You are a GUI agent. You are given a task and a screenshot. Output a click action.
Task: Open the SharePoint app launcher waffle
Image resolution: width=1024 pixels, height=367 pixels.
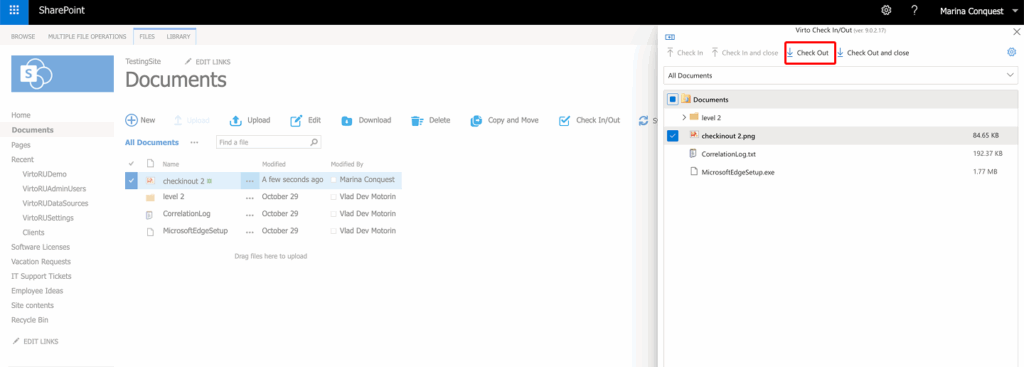pos(14,10)
